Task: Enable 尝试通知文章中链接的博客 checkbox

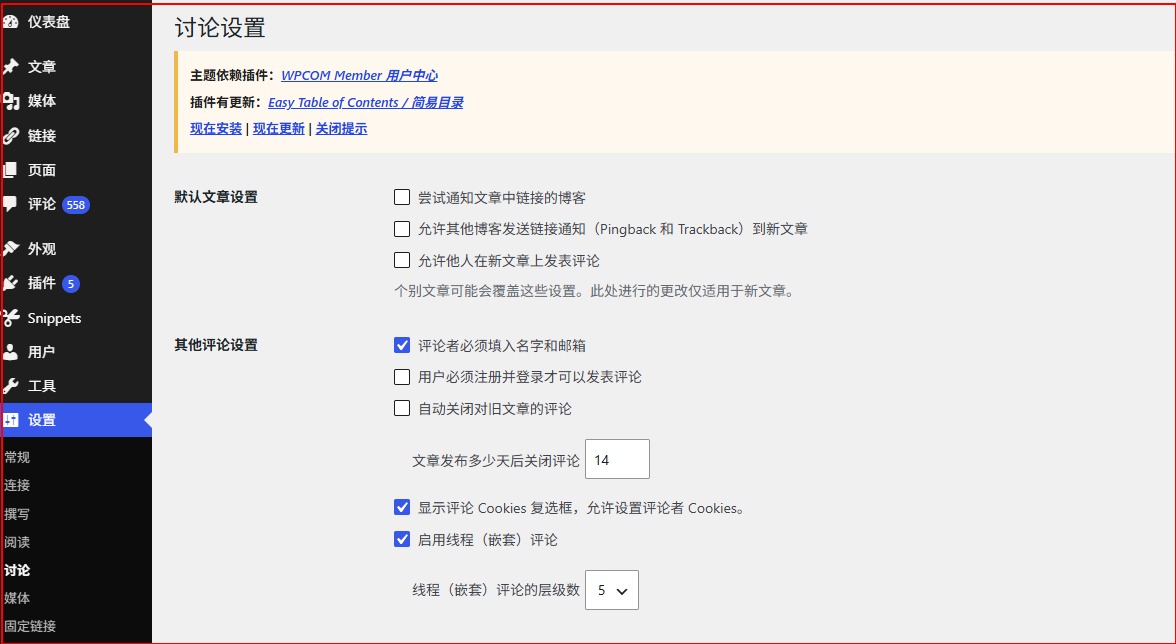Action: coord(402,197)
